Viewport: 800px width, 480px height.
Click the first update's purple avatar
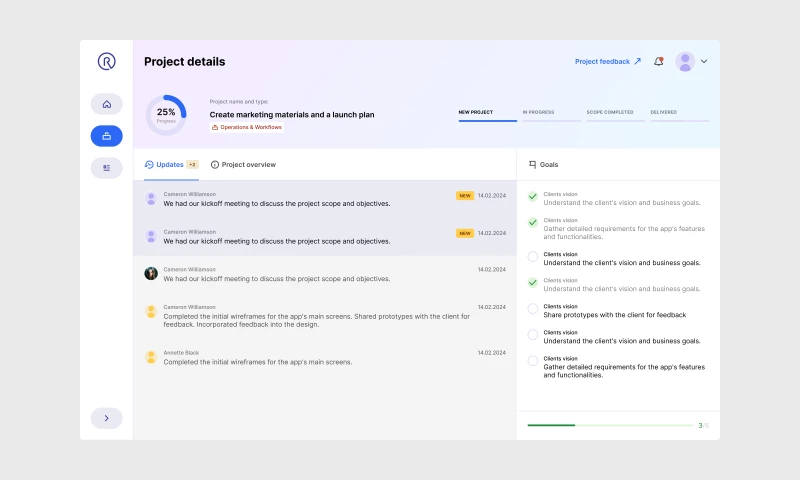[x=151, y=198]
